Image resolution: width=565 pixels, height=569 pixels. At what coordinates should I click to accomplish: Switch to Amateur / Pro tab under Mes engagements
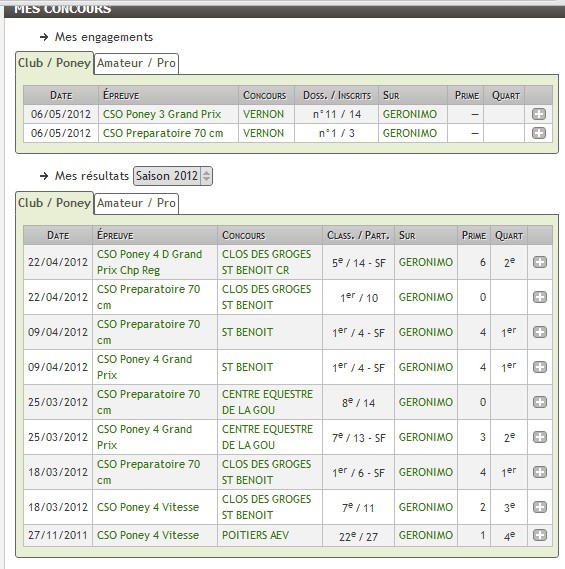point(136,63)
